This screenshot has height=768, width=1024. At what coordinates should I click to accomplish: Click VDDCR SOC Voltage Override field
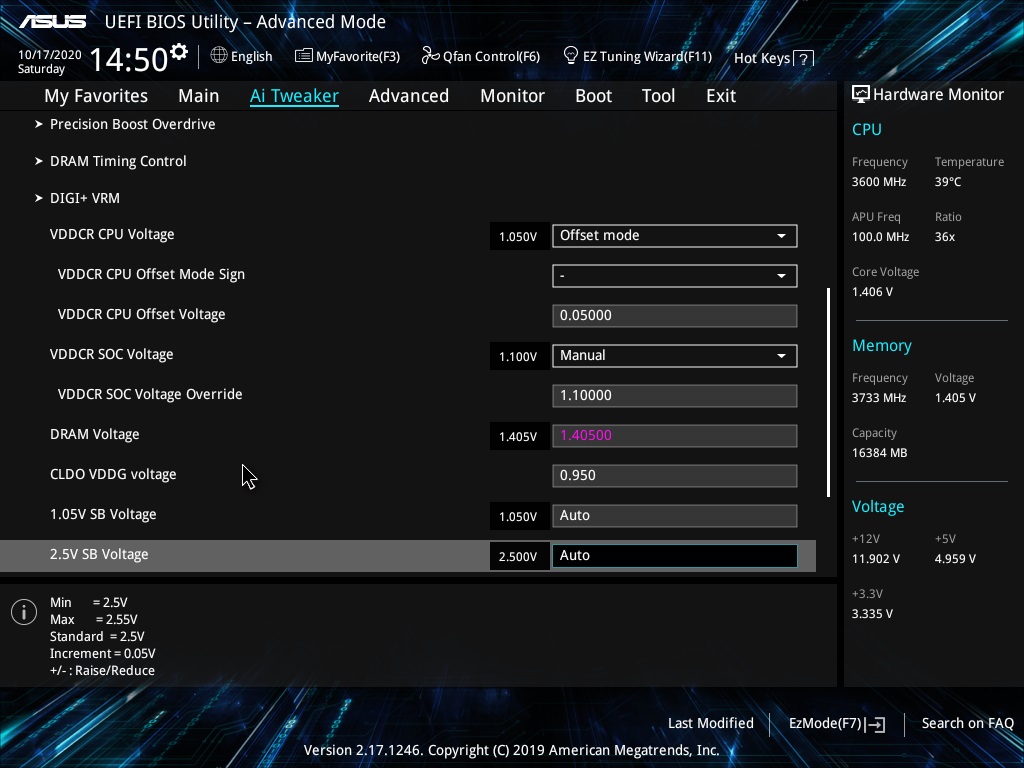tap(675, 396)
